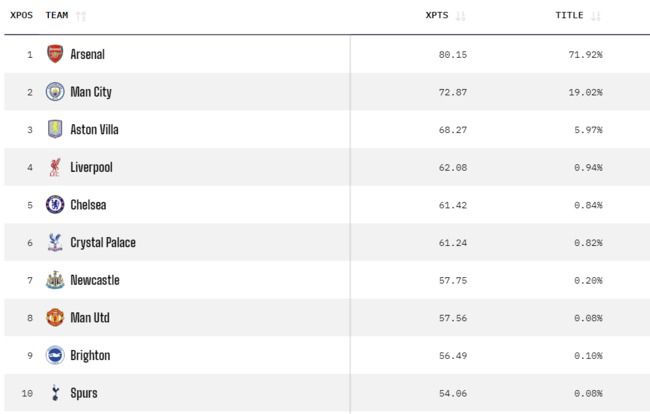Click the Newcastle club badge
Viewport: 650px width, 414px height.
pyautogui.click(x=55, y=280)
